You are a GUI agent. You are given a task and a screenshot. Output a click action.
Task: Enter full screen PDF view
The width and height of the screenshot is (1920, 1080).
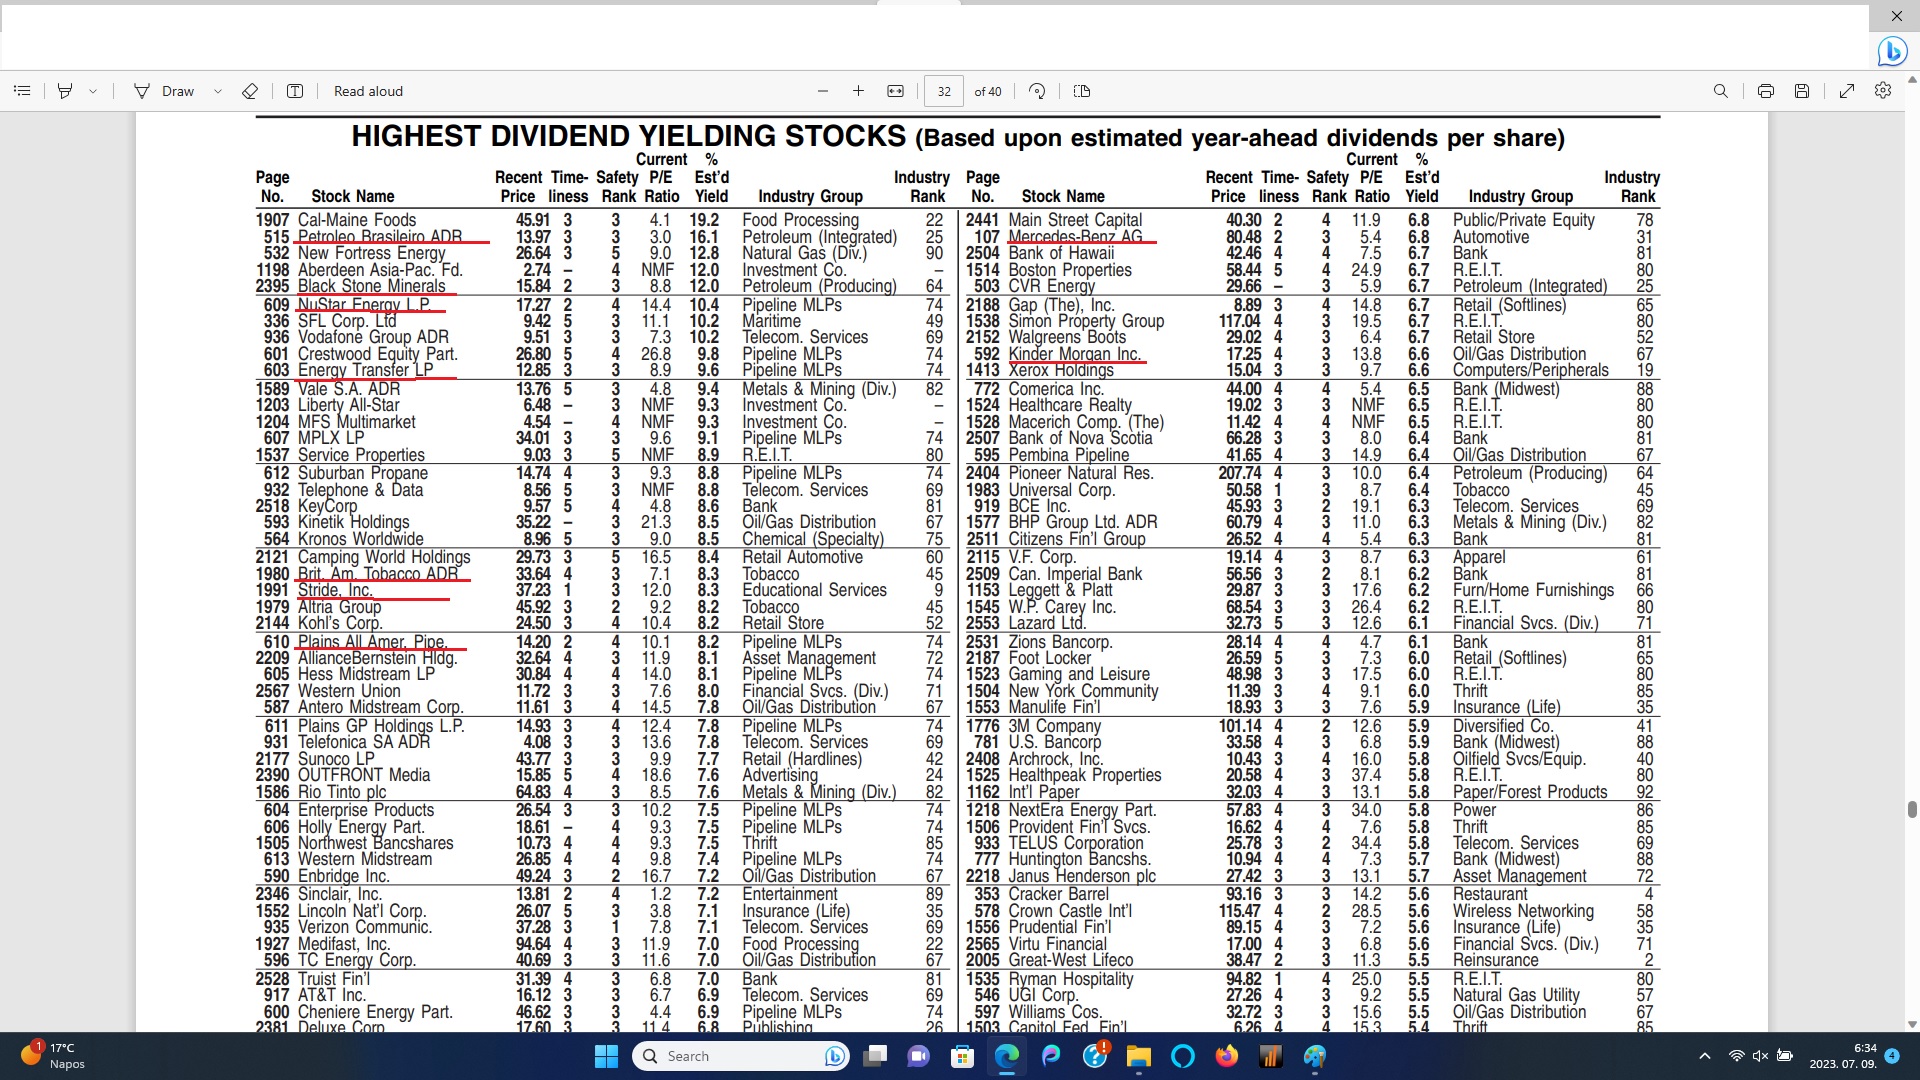(1847, 91)
